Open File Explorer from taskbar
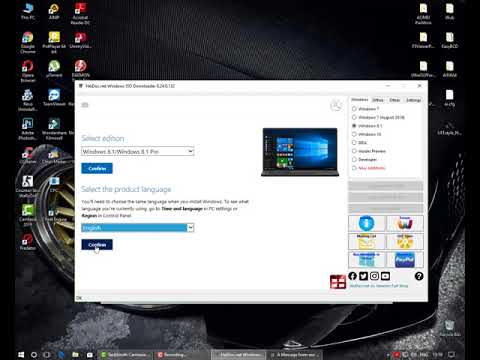The image size is (480, 360). coord(76,355)
